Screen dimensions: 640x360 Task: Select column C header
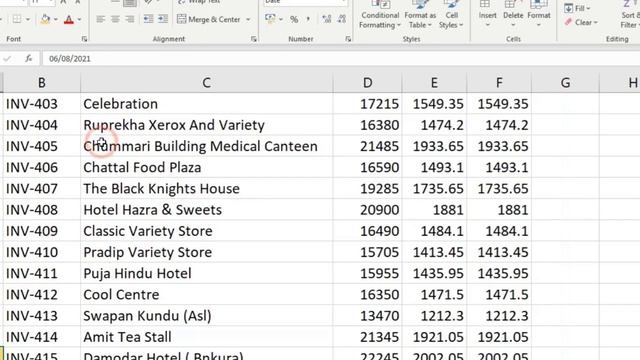207,83
